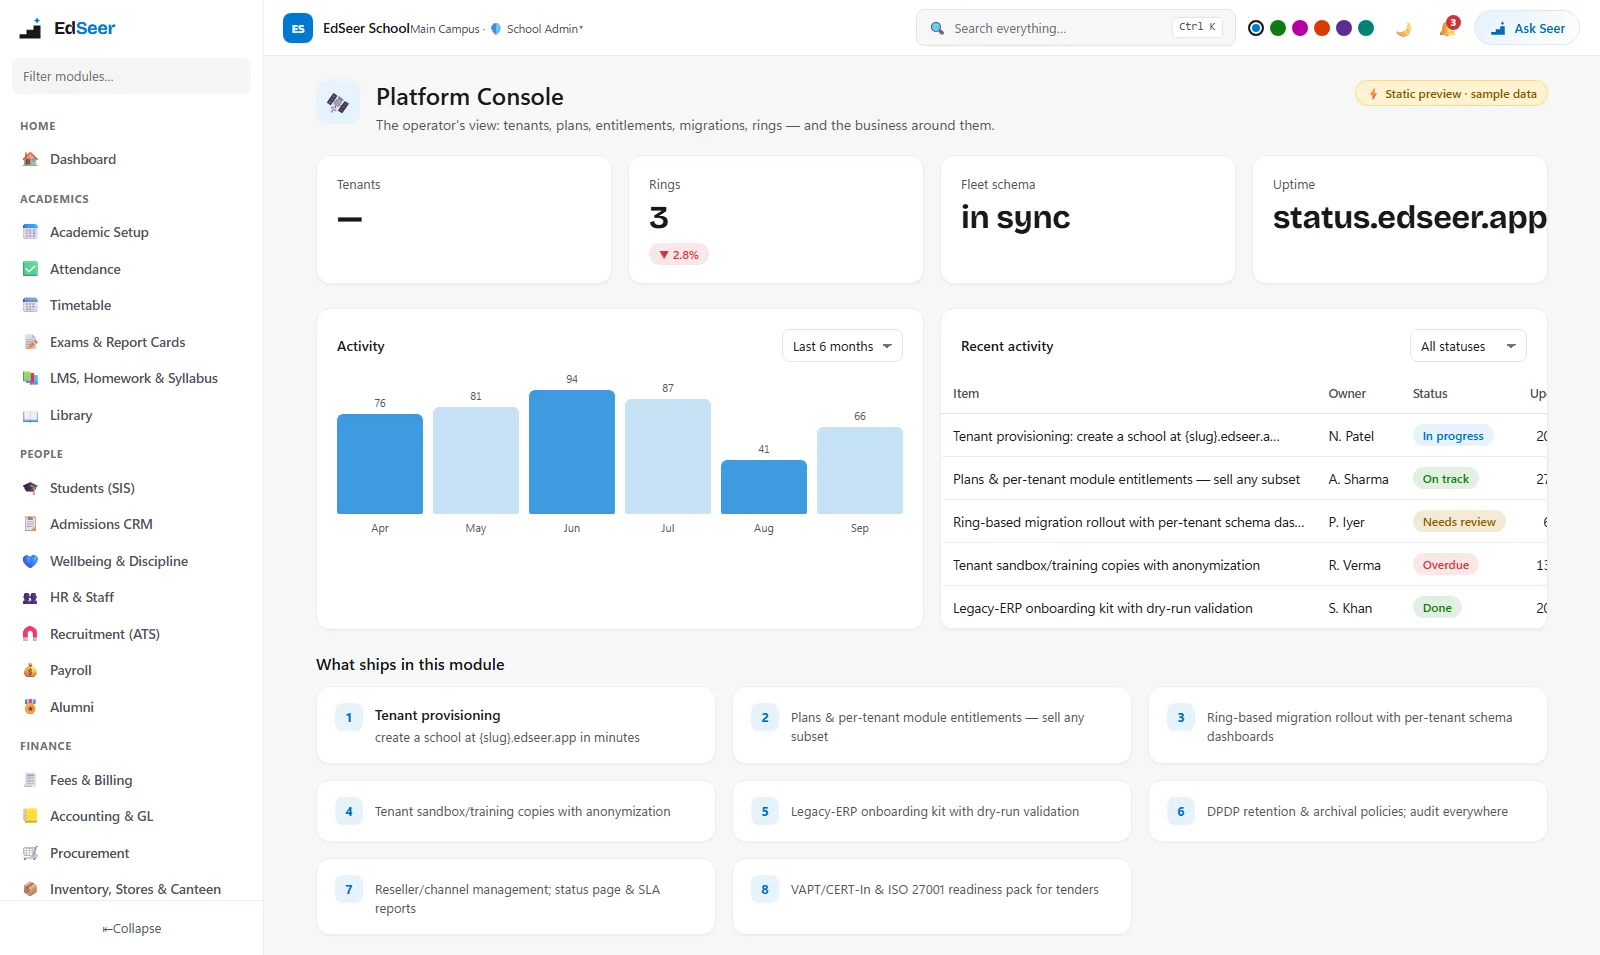Click the Library open-book icon
This screenshot has width=1600, height=955.
[x=30, y=415]
